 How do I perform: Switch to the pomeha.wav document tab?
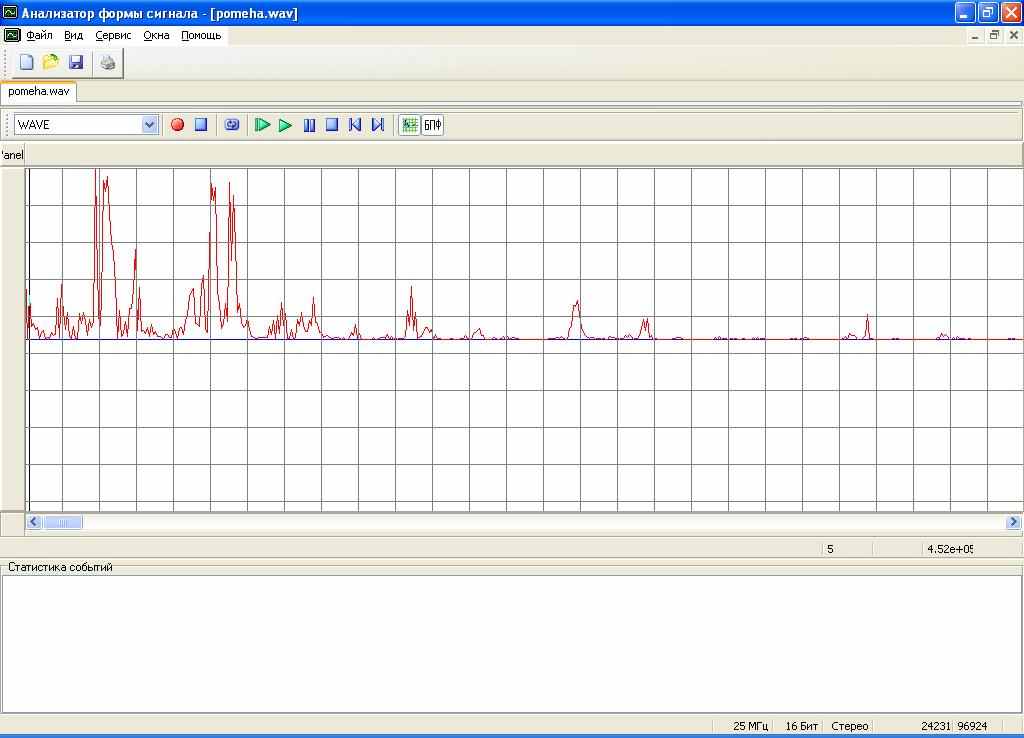tap(39, 91)
